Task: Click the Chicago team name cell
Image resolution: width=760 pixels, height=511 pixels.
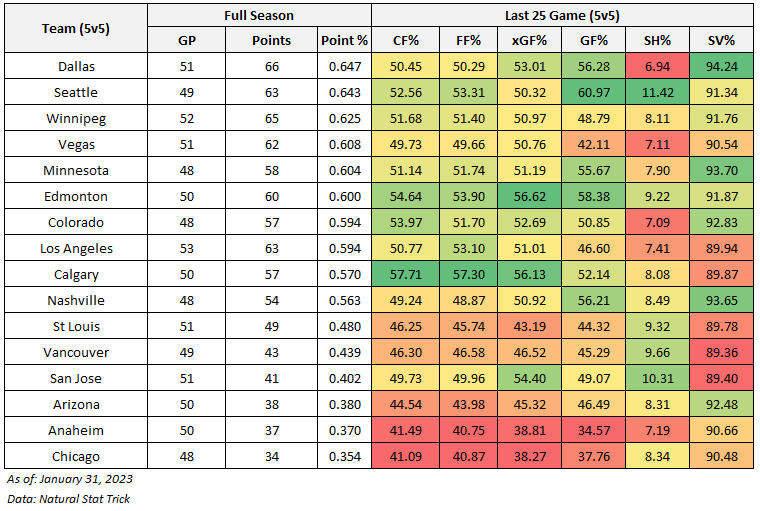Action: click(76, 456)
